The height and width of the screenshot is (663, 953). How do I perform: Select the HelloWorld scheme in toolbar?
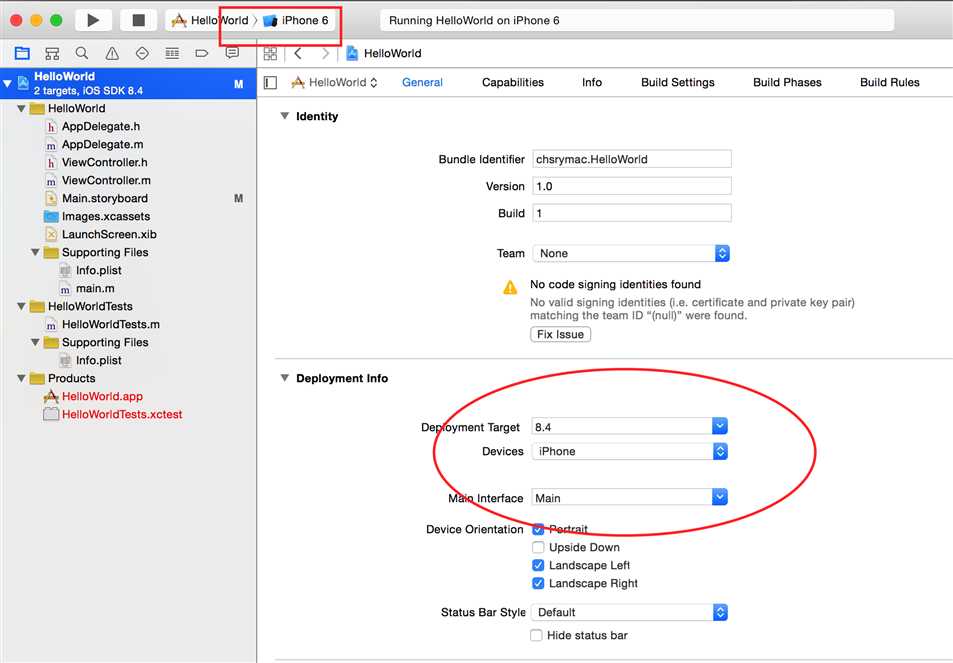pyautogui.click(x=210, y=20)
